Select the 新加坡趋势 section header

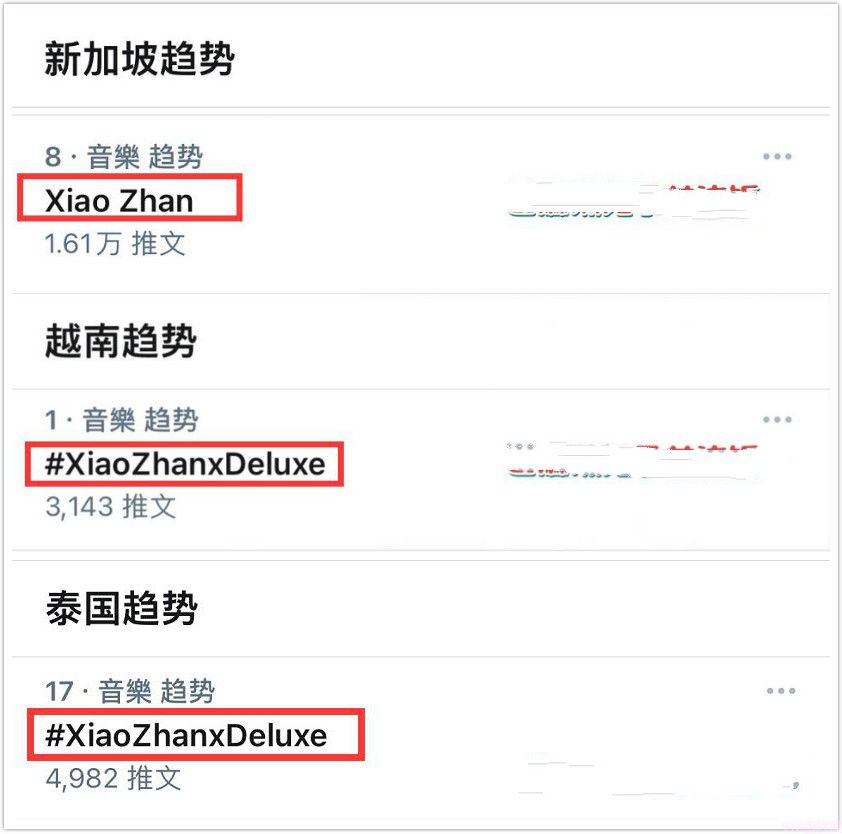point(139,59)
